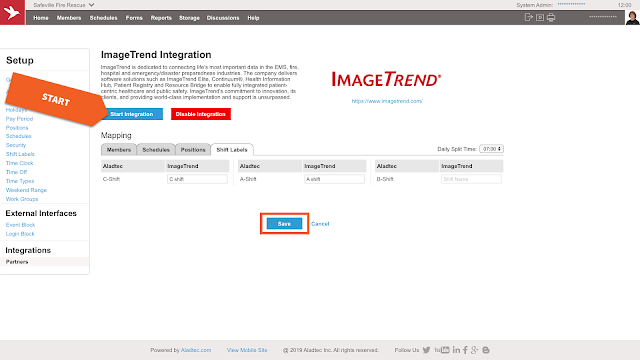Click the C-Shift label text
The image size is (640, 360).
click(111, 179)
